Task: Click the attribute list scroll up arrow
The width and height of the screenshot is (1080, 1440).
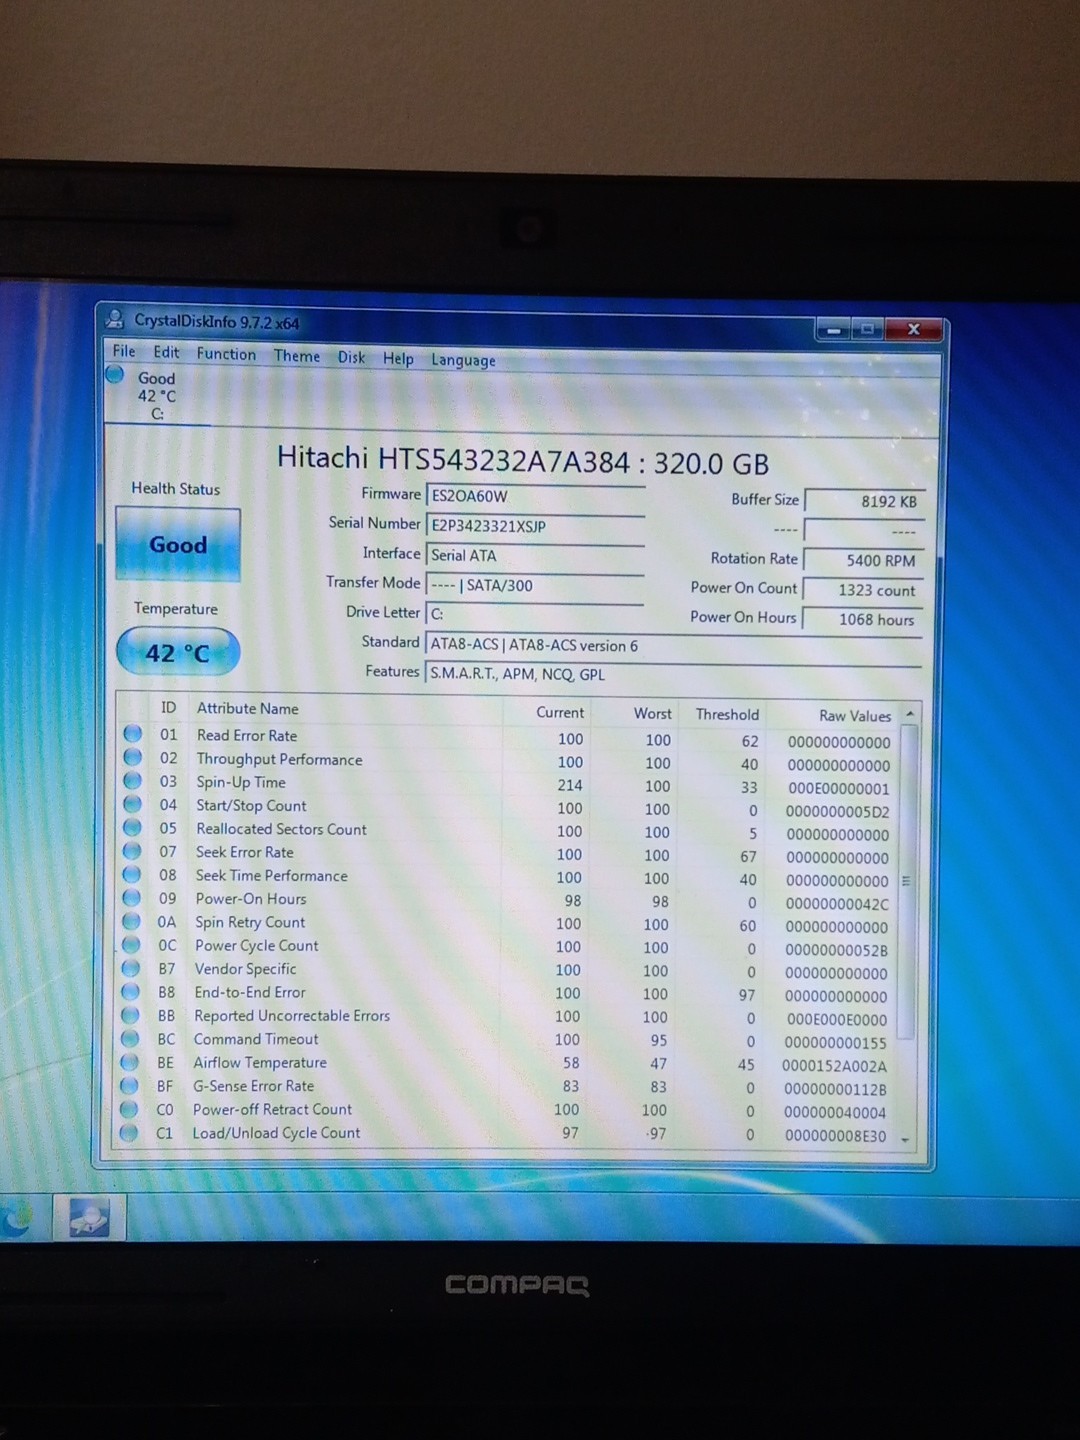Action: pyautogui.click(x=909, y=714)
